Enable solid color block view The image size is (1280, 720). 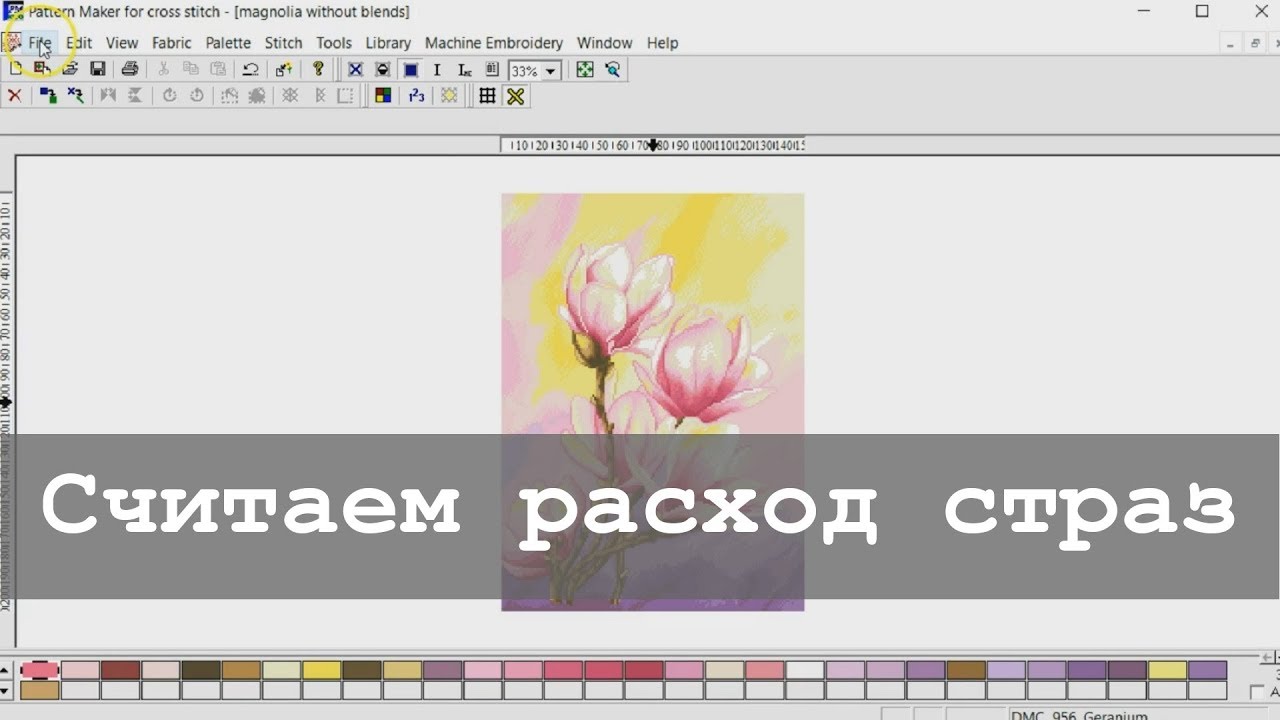coord(410,70)
